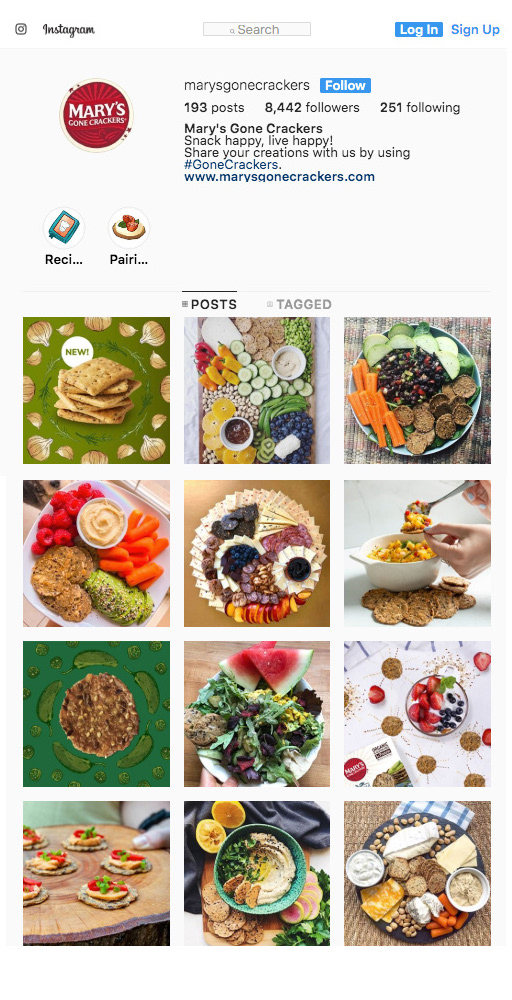
Task: Visit www.marysgonecrackers.com link
Action: click(279, 177)
